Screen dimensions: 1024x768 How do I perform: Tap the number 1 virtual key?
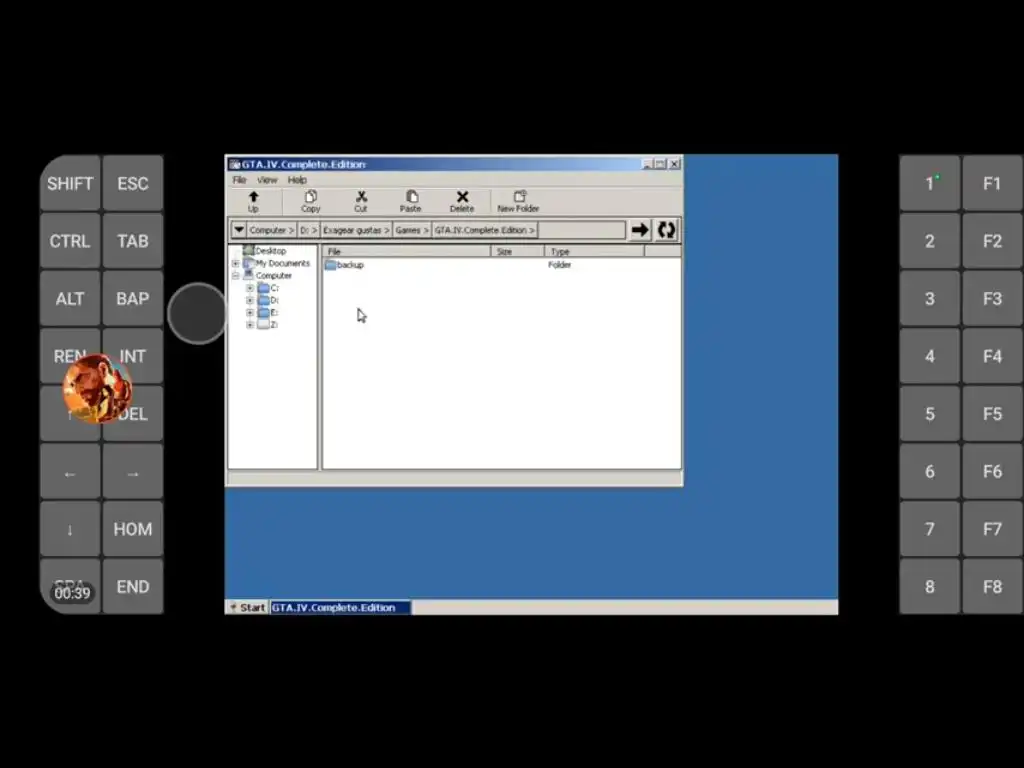point(929,184)
